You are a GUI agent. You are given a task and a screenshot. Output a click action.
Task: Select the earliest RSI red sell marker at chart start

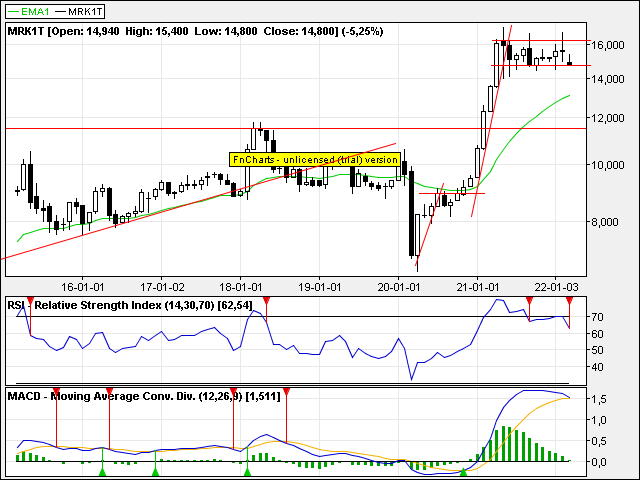30,301
